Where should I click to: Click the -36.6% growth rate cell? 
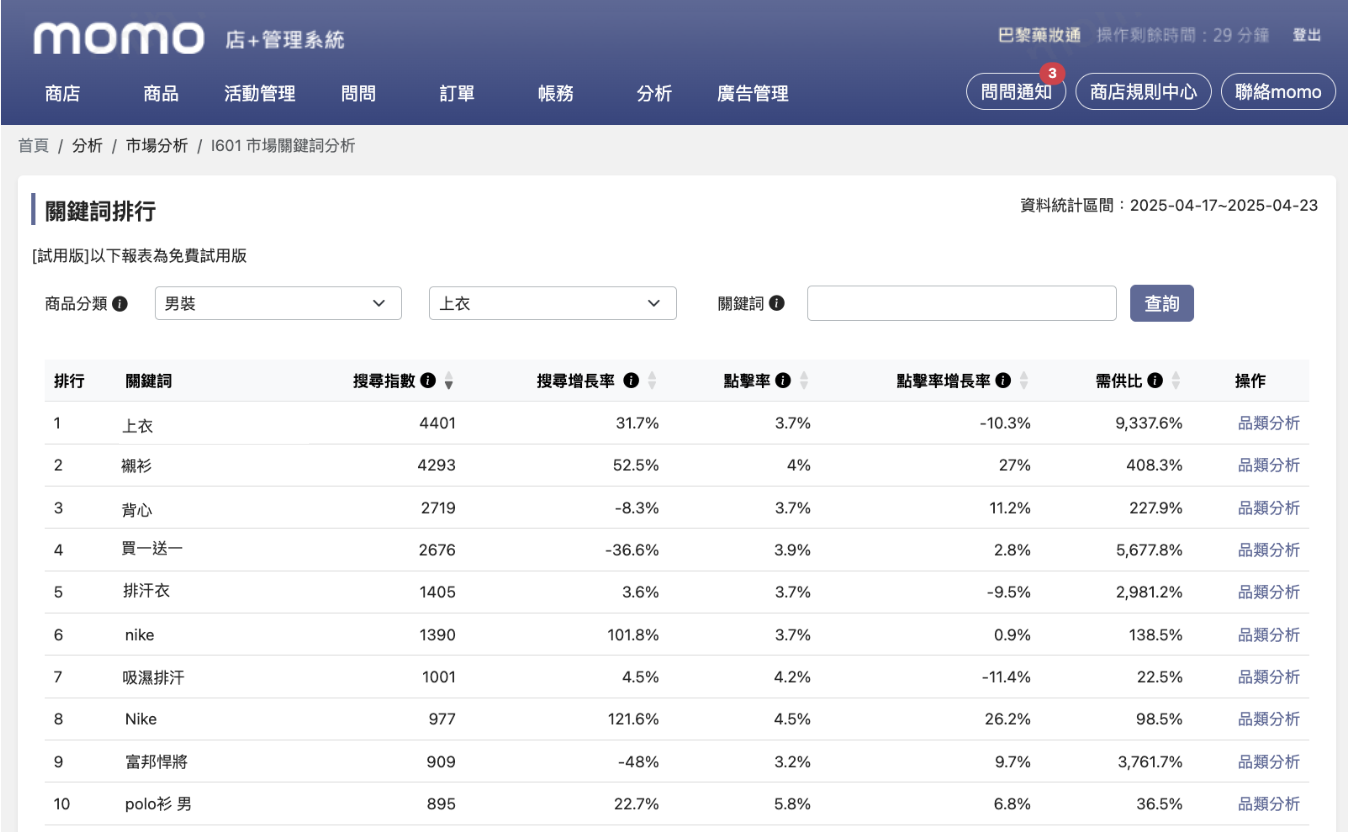[632, 550]
